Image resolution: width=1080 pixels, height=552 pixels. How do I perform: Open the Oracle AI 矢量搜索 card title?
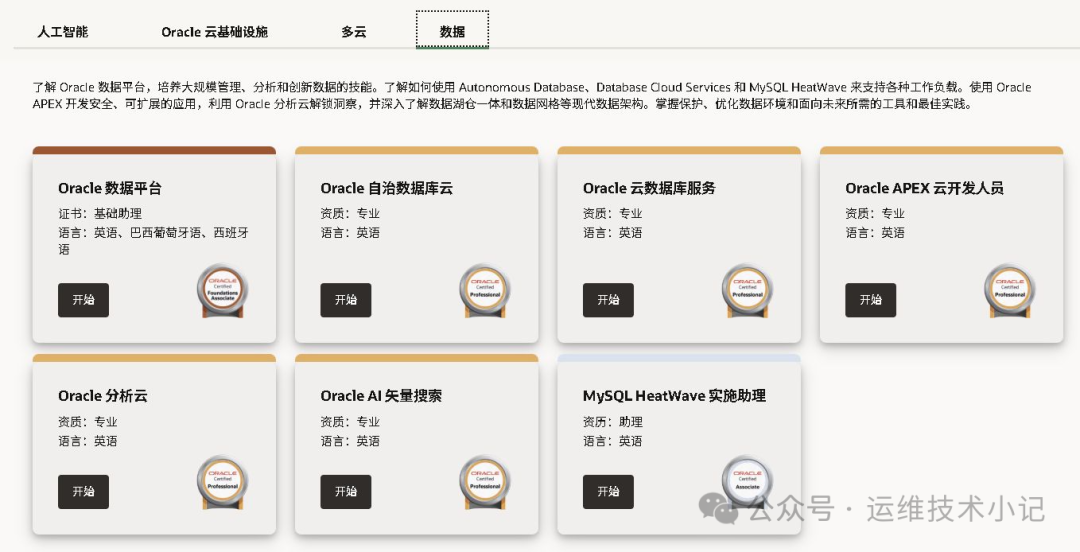coord(381,396)
